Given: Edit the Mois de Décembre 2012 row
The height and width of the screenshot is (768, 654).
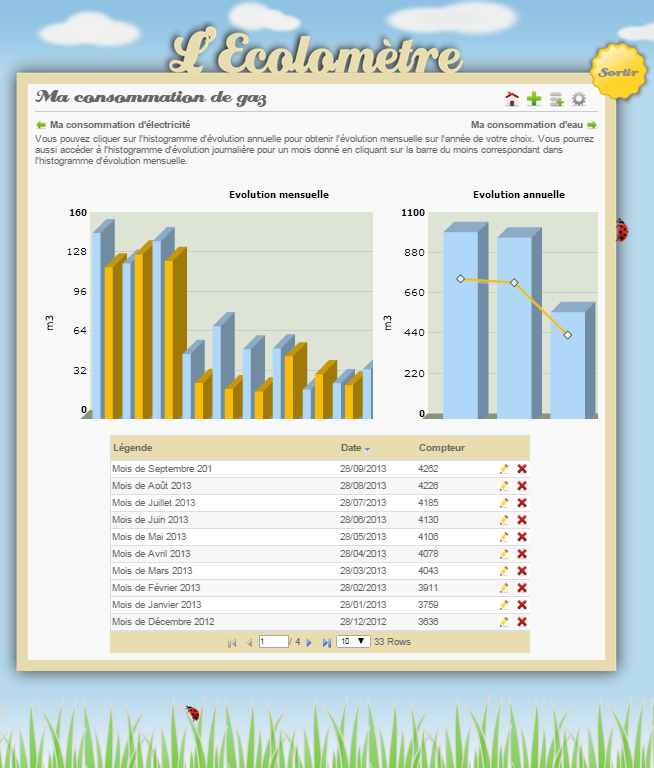Looking at the screenshot, I should pos(504,622).
